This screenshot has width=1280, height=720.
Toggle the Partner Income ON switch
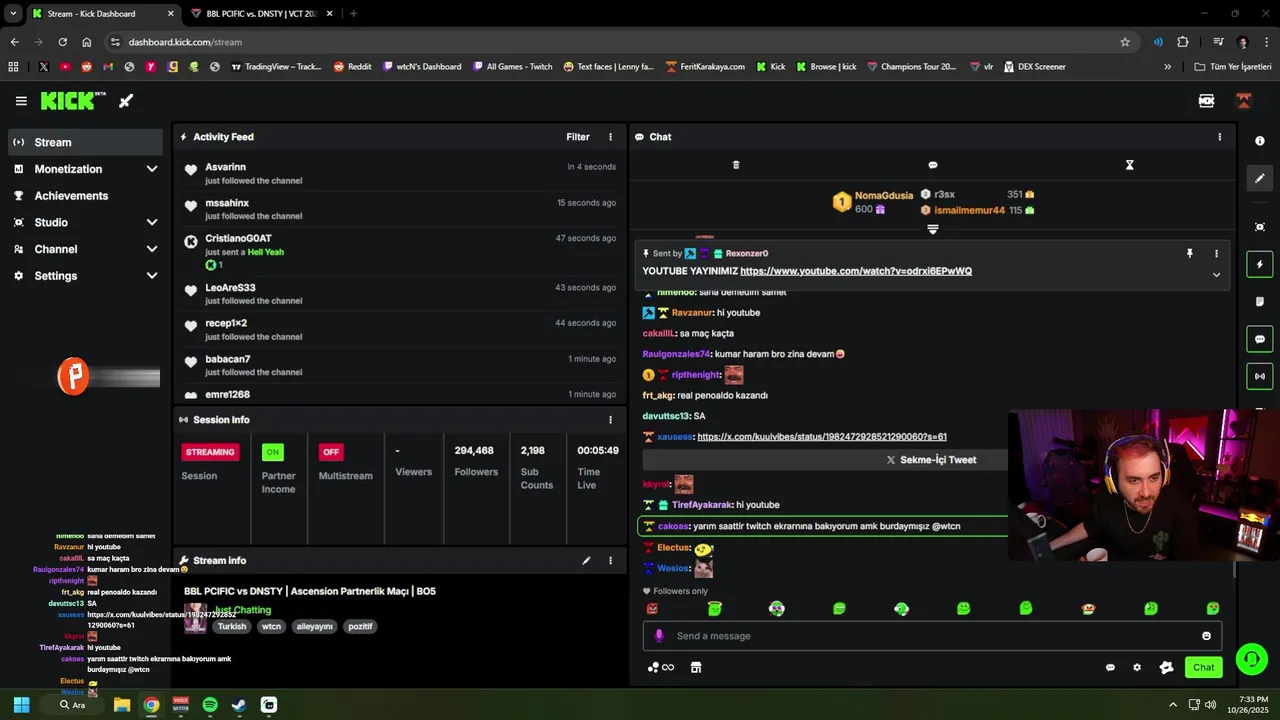(272, 452)
